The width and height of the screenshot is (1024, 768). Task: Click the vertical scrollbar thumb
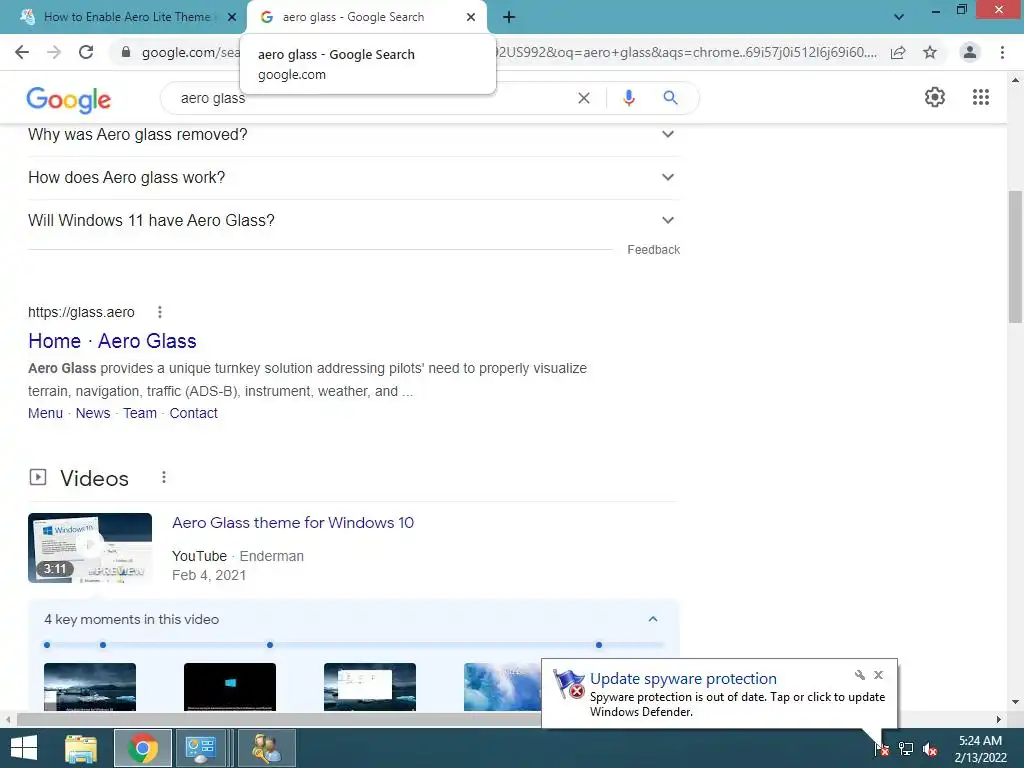click(x=1015, y=257)
